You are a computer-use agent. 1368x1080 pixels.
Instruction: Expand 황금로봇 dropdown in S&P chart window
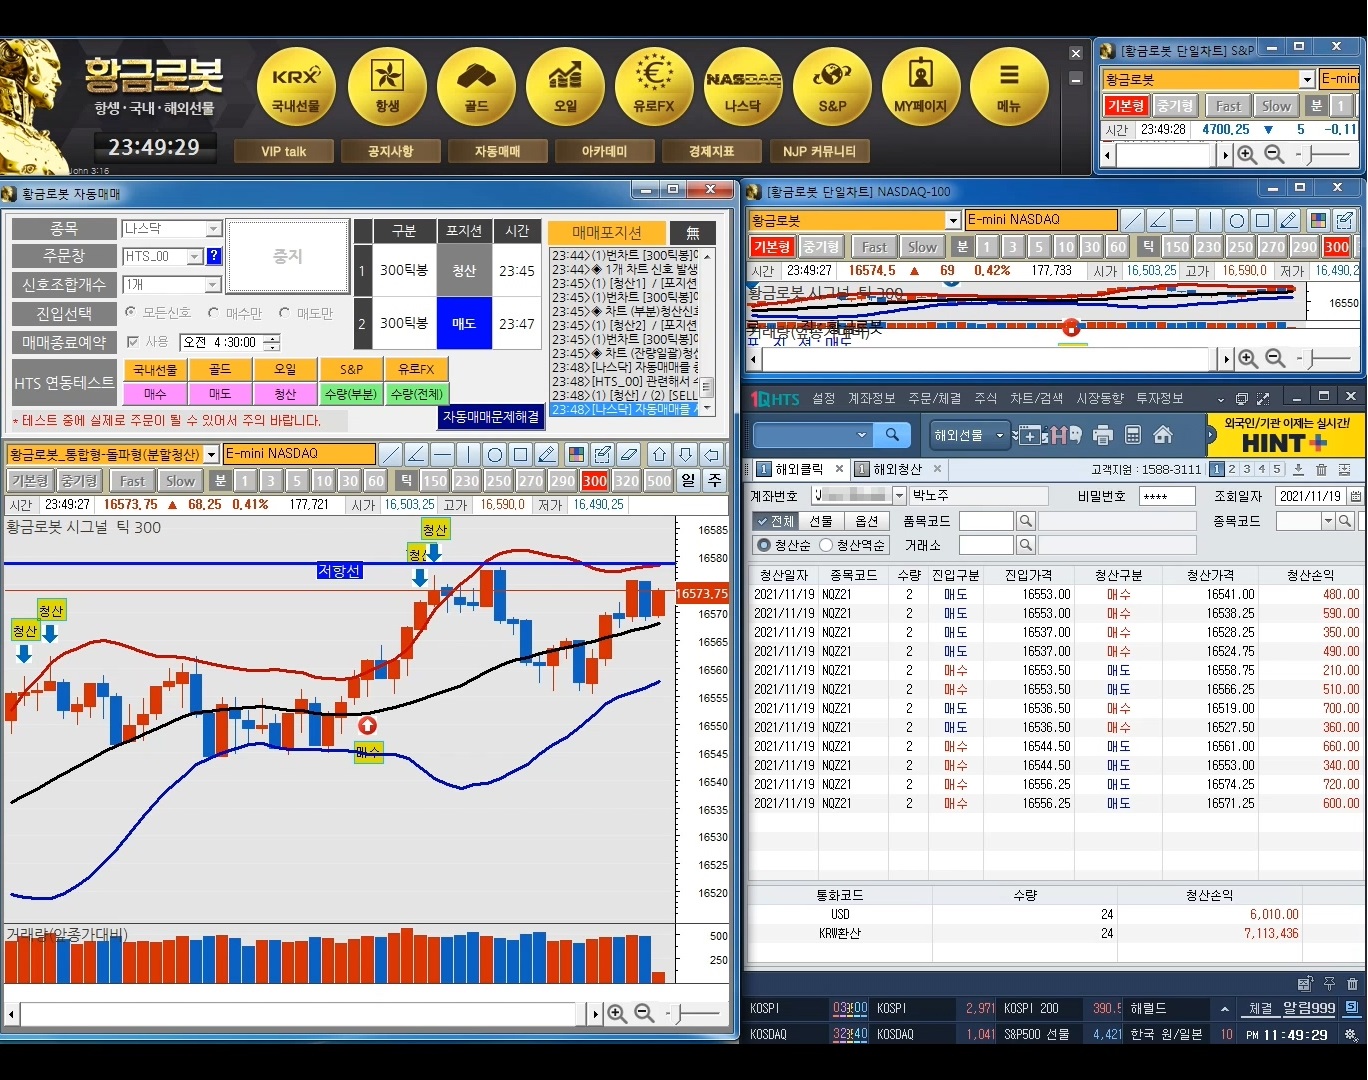pyautogui.click(x=1307, y=79)
